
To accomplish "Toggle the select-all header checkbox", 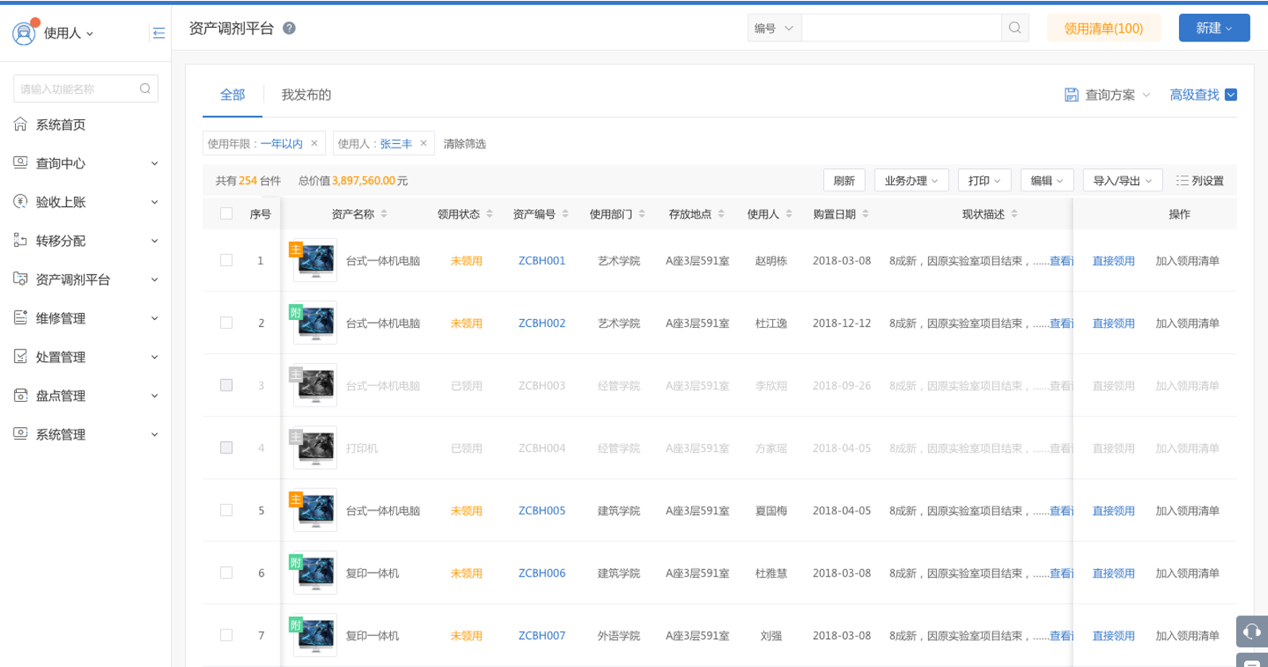I will coord(226,214).
